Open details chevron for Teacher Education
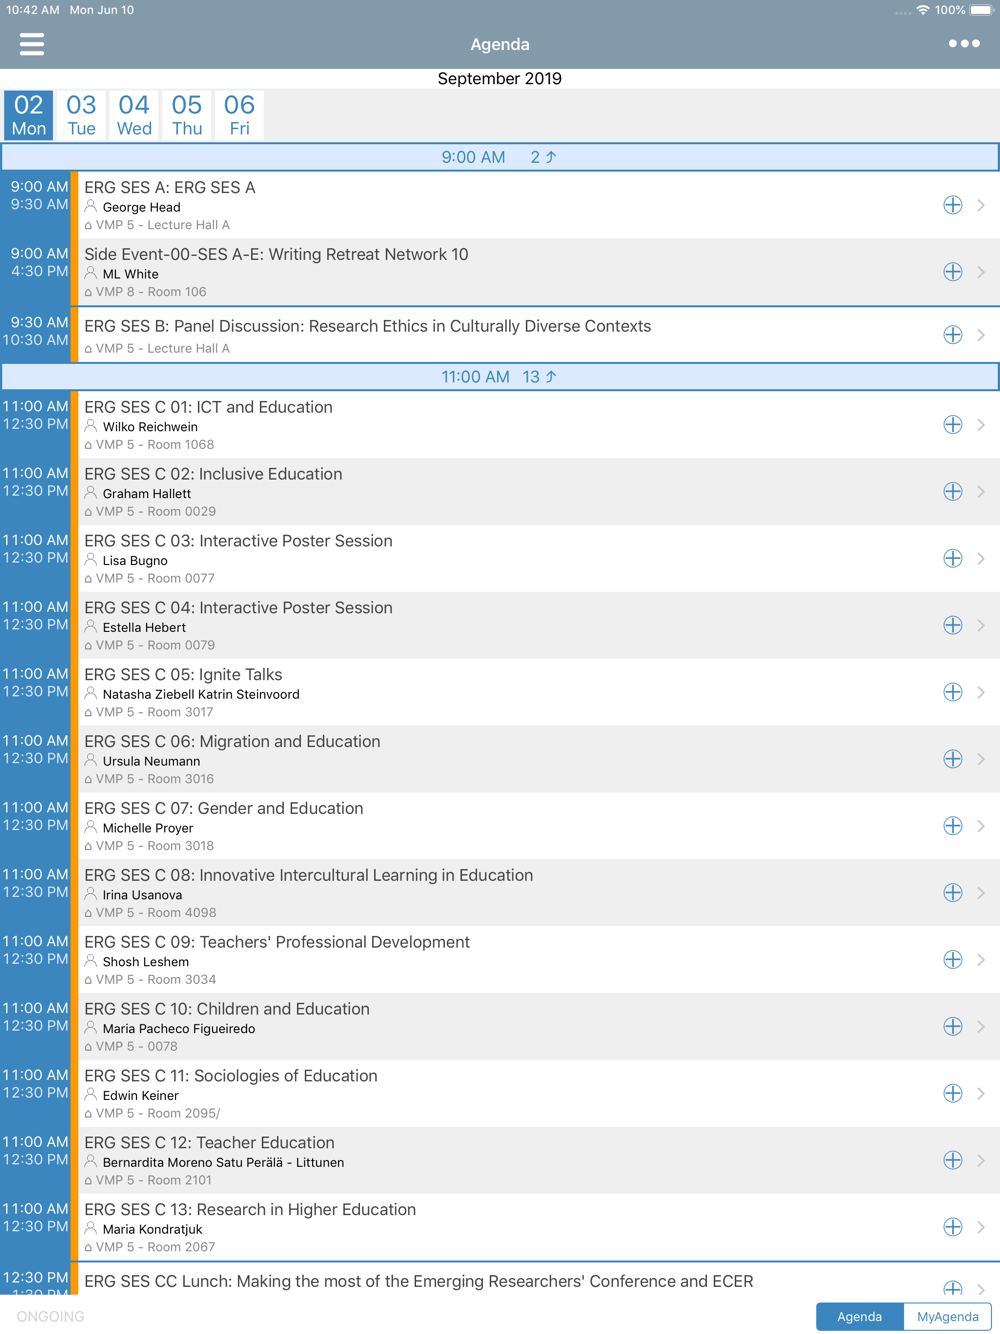Screen dimensions: 1000x1334 click(981, 1161)
